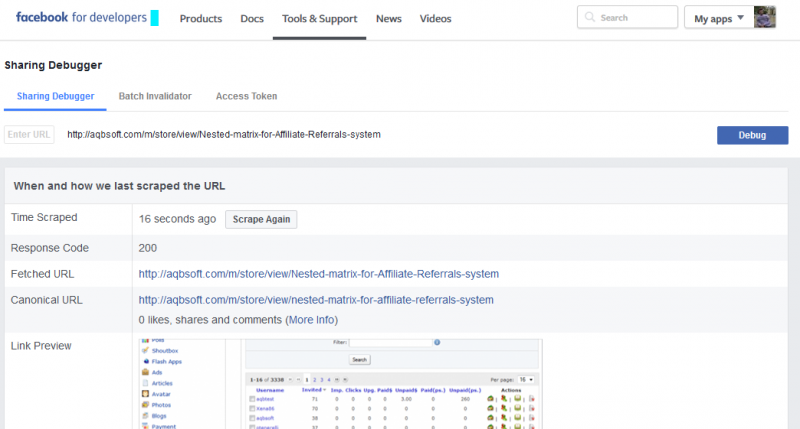Click the 'When and how we last scraped the URL' heading
Viewport: 800px width, 429px height.
[x=119, y=186]
